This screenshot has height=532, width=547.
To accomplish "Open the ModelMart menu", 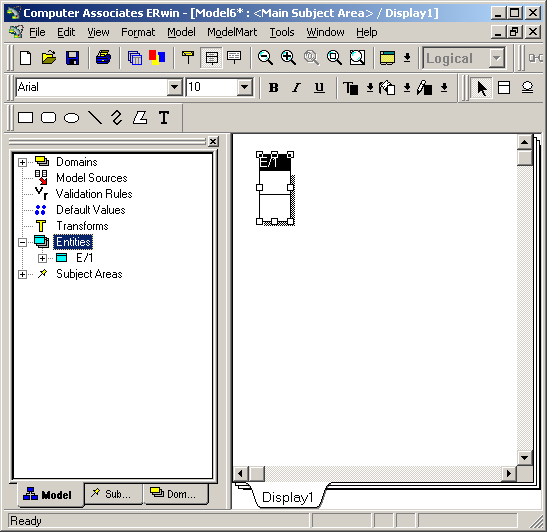I will pyautogui.click(x=232, y=32).
